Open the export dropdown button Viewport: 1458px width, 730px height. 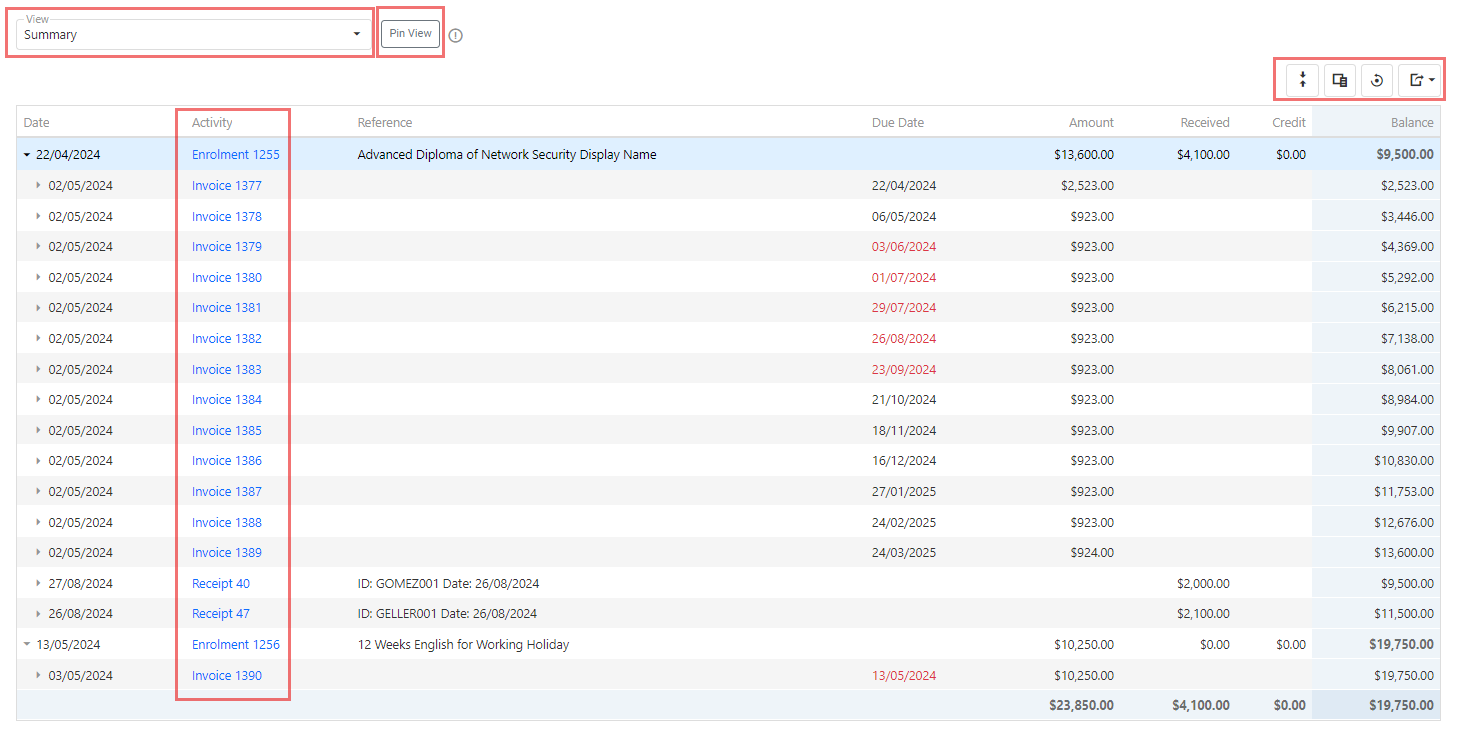(1420, 81)
